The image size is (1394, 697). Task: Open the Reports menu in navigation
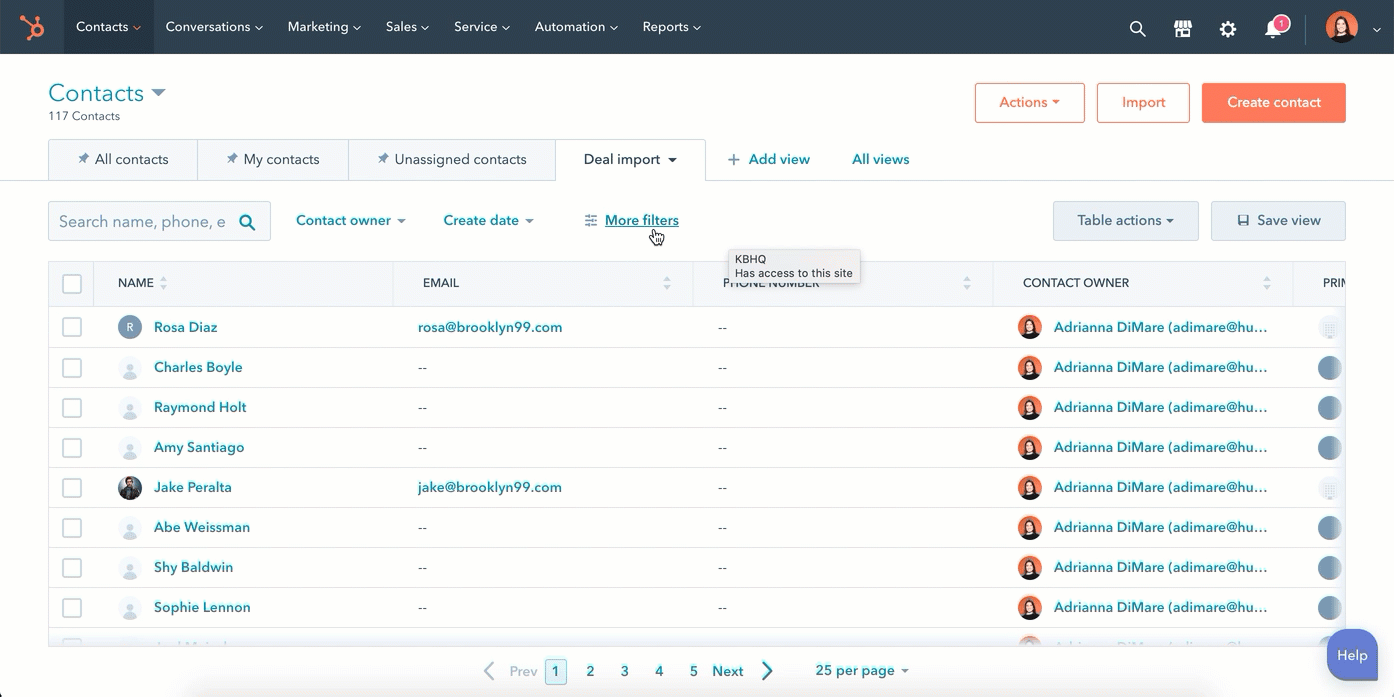pos(672,27)
